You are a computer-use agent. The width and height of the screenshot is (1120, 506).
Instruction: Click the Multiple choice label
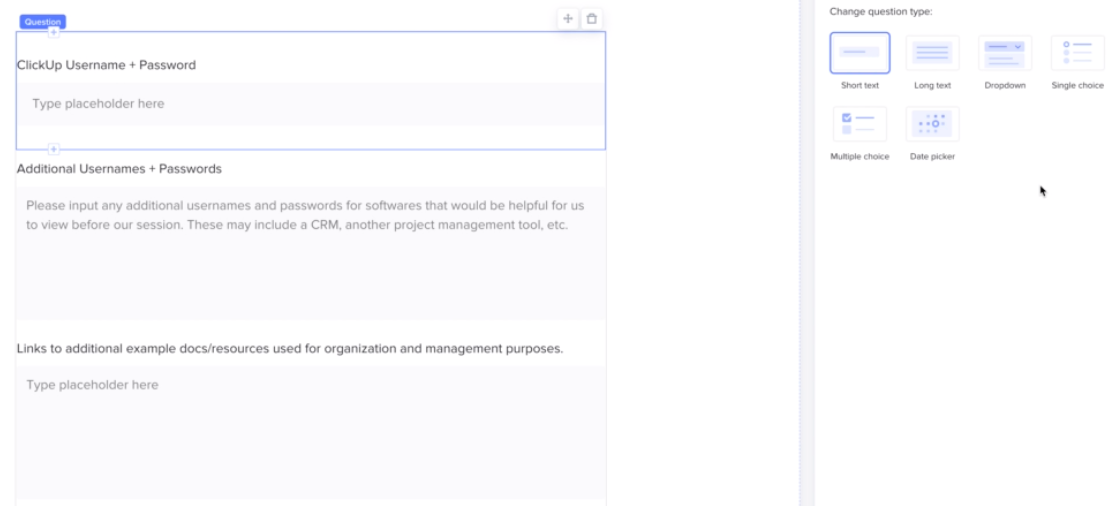(859, 157)
